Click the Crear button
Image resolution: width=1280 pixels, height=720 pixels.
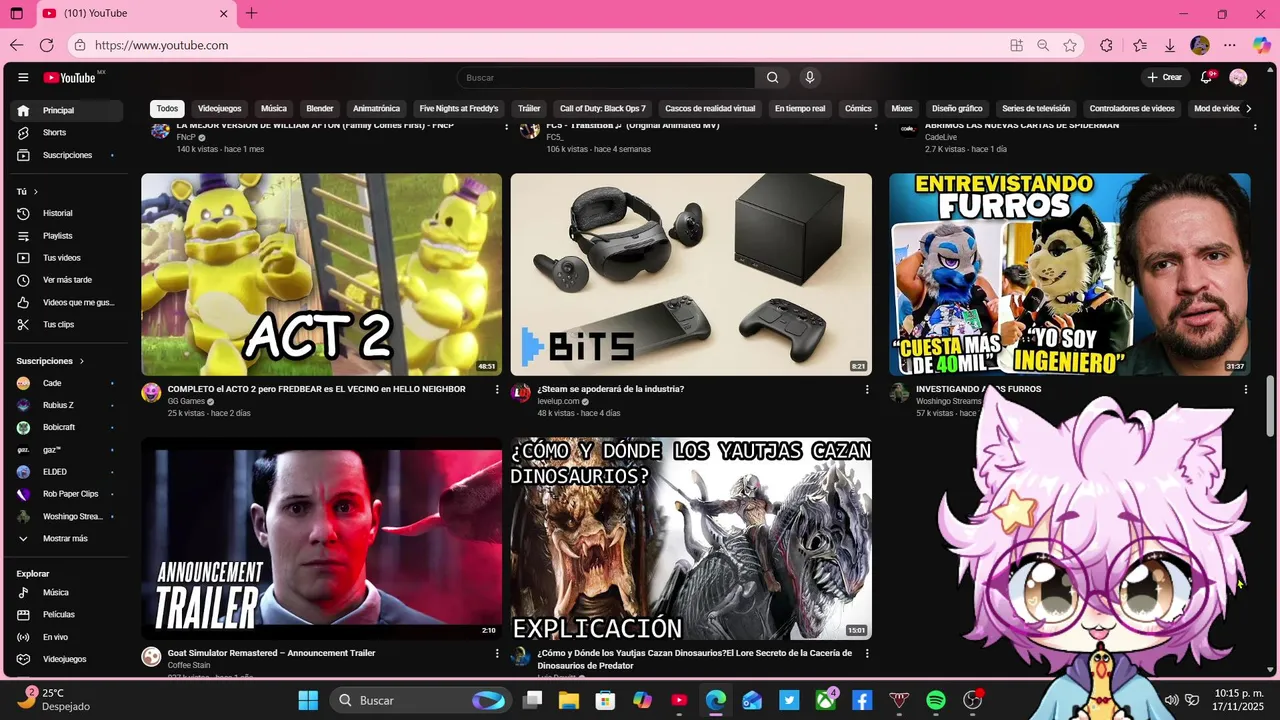(1165, 77)
